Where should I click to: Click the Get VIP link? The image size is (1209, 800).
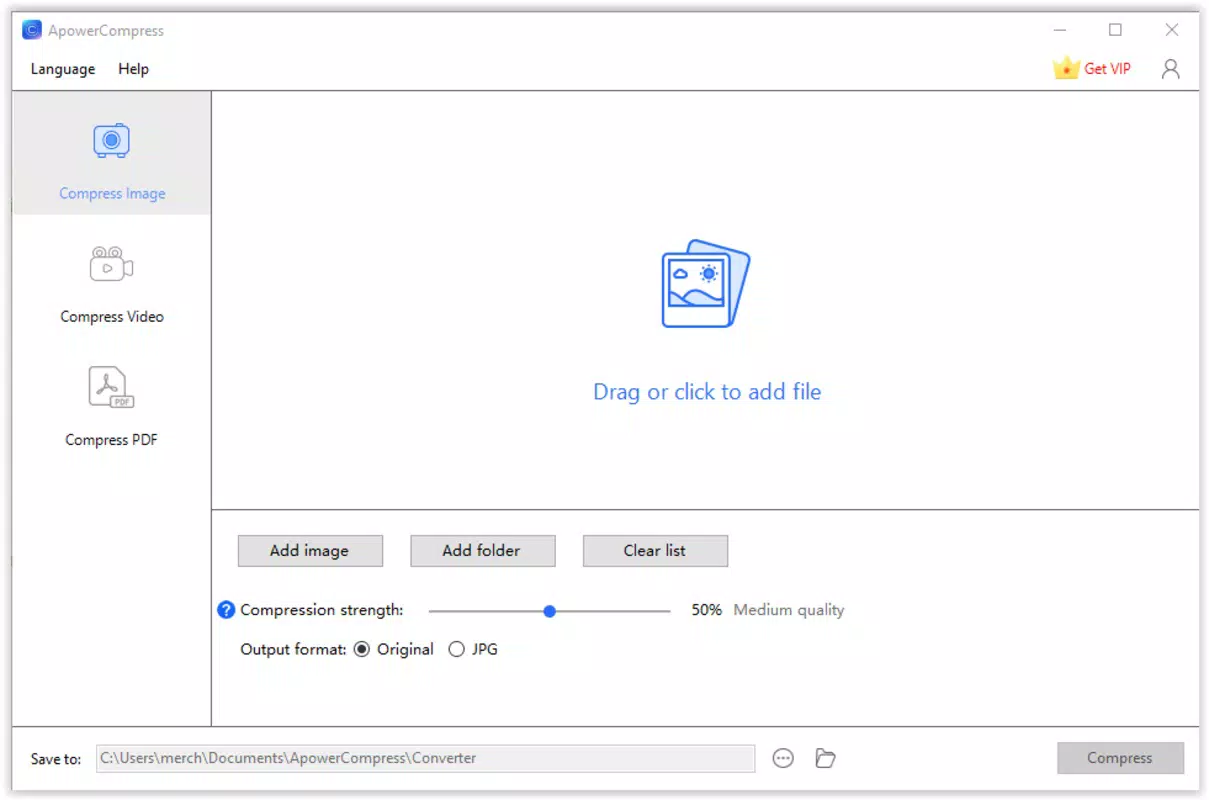pyautogui.click(x=1108, y=69)
